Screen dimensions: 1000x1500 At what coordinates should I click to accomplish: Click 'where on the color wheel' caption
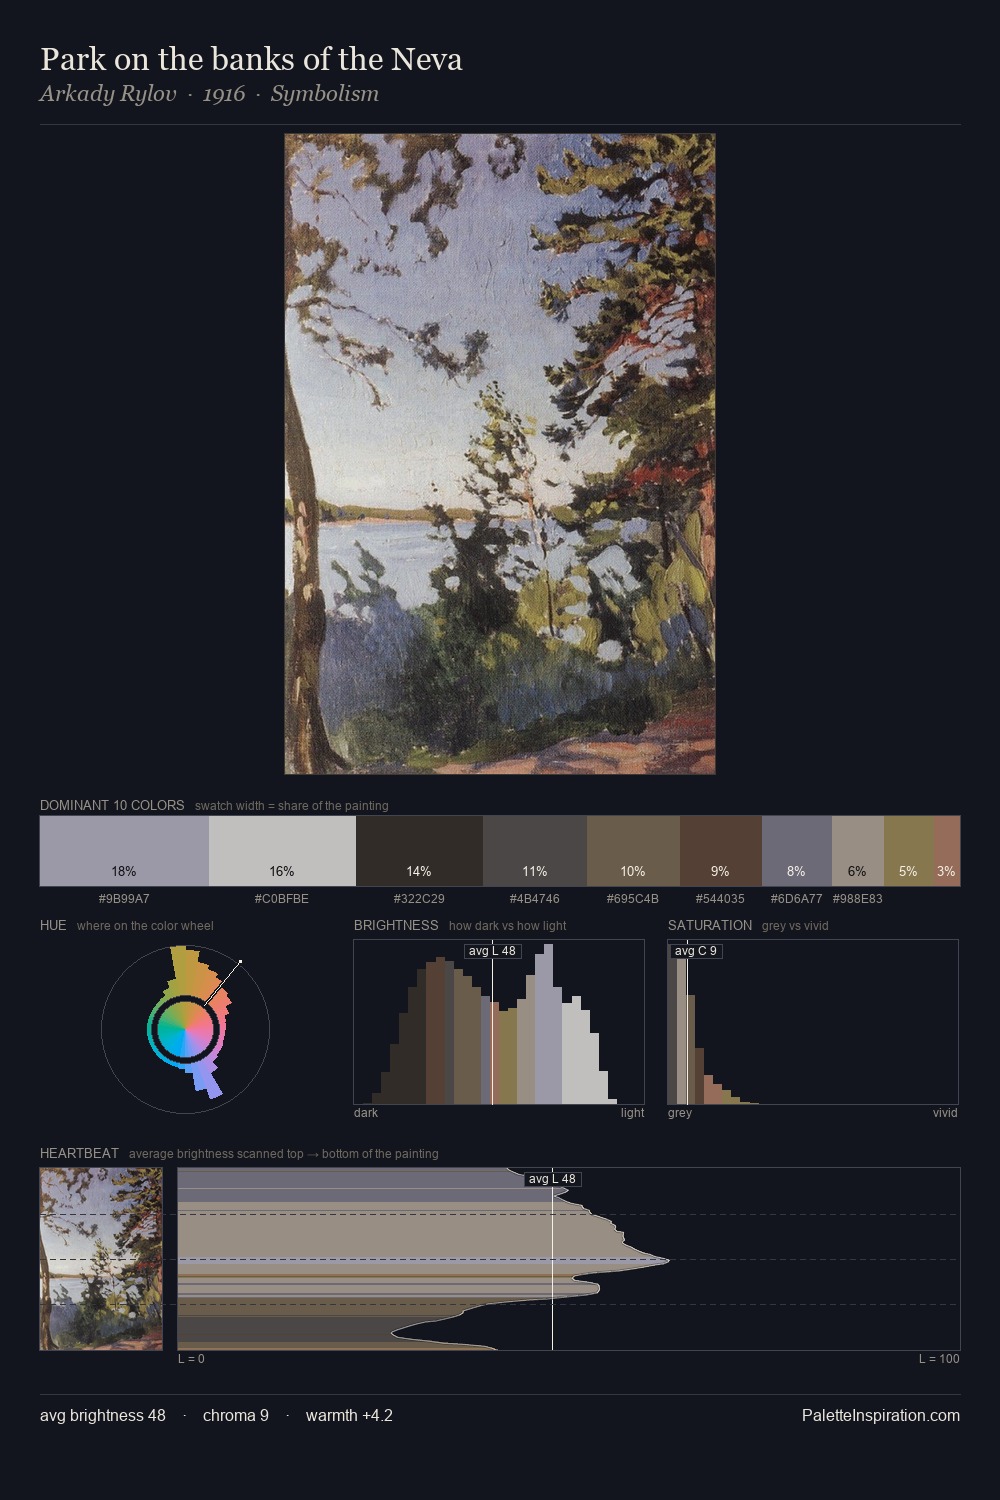(145, 926)
